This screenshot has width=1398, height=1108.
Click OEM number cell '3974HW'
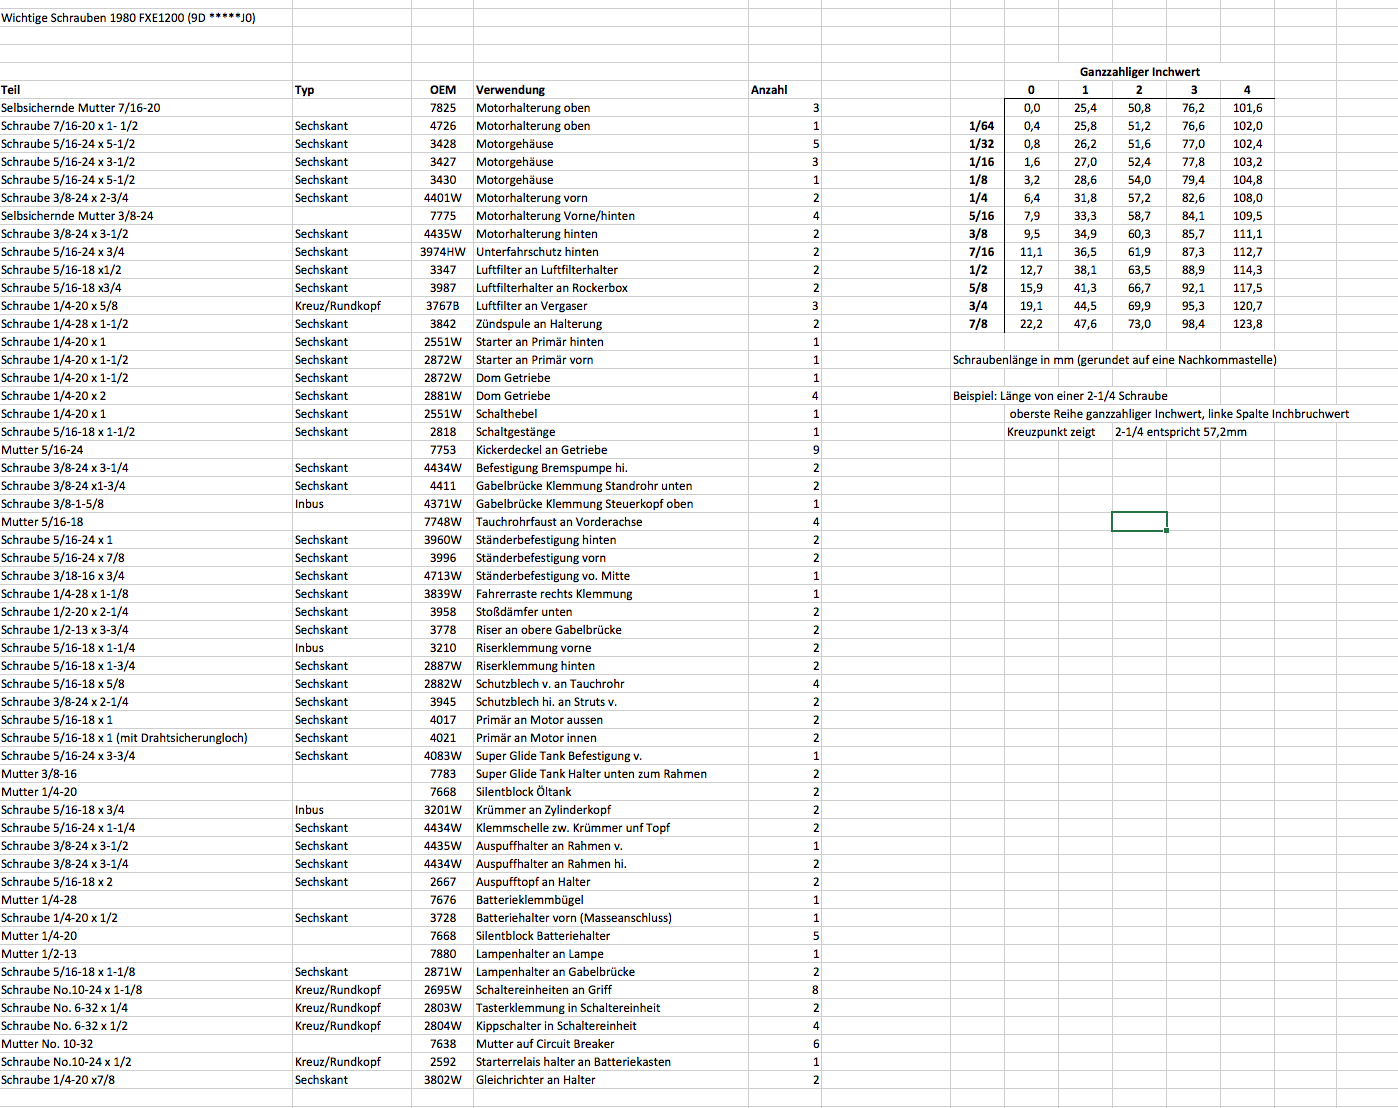[442, 252]
